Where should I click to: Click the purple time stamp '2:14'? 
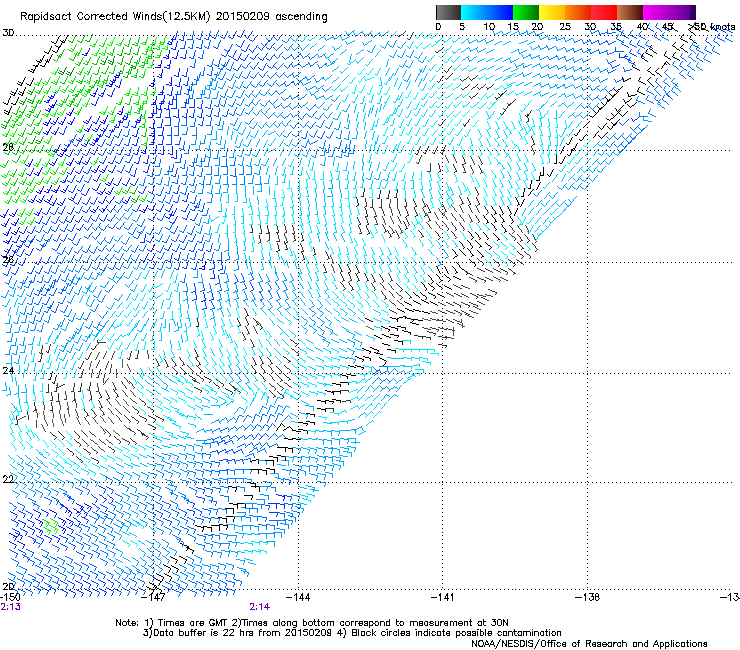click(260, 607)
